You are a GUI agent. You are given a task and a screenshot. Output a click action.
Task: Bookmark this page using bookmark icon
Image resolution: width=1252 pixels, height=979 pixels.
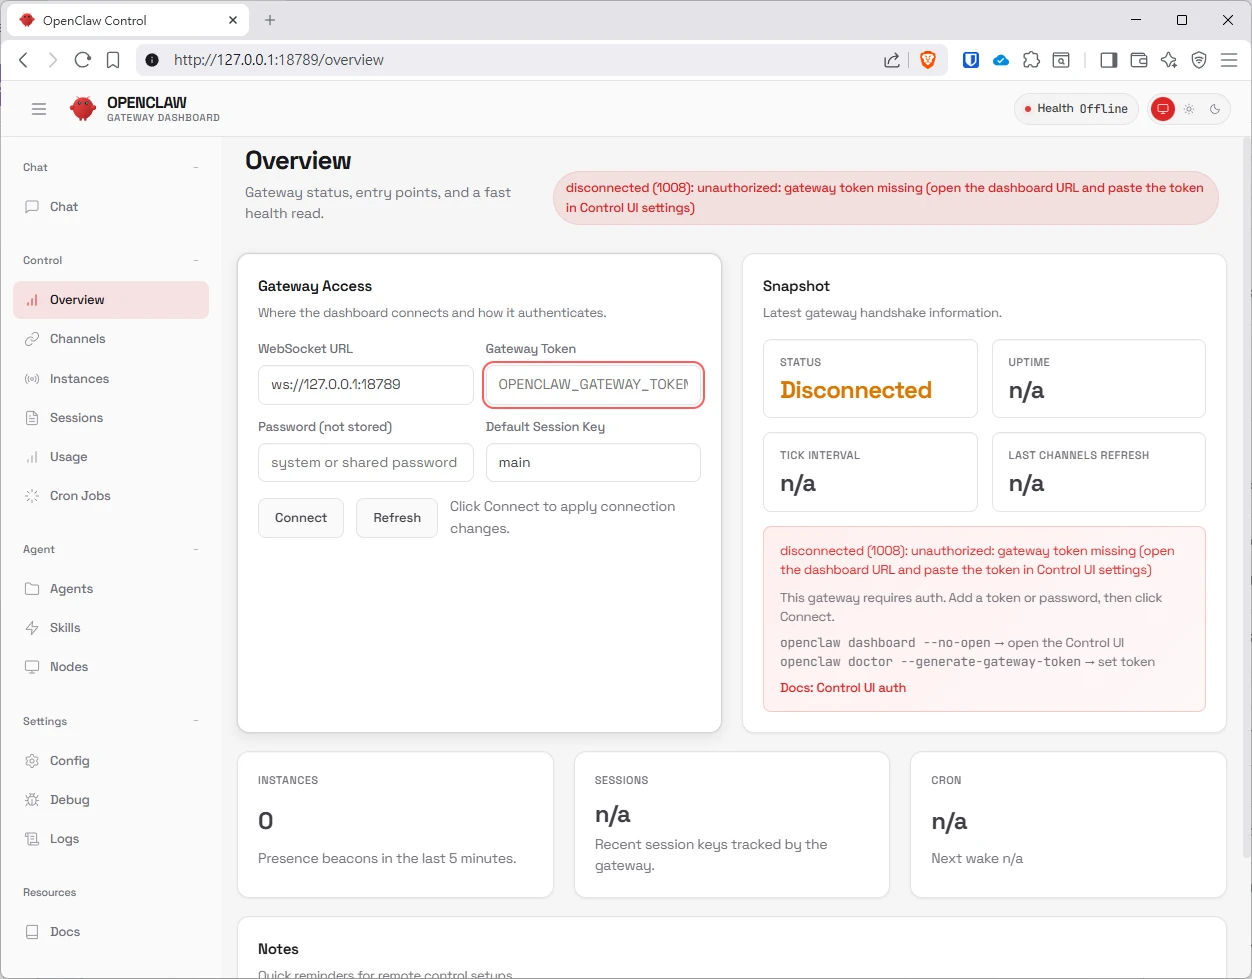coord(113,60)
